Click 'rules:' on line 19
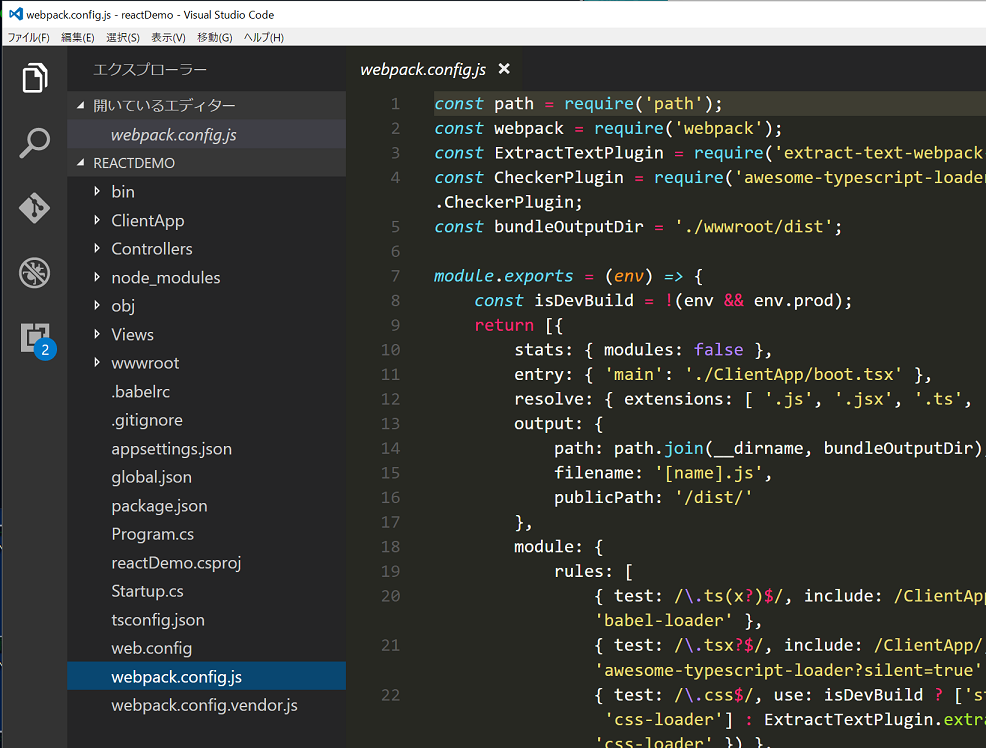This screenshot has width=986, height=748. (x=583, y=571)
